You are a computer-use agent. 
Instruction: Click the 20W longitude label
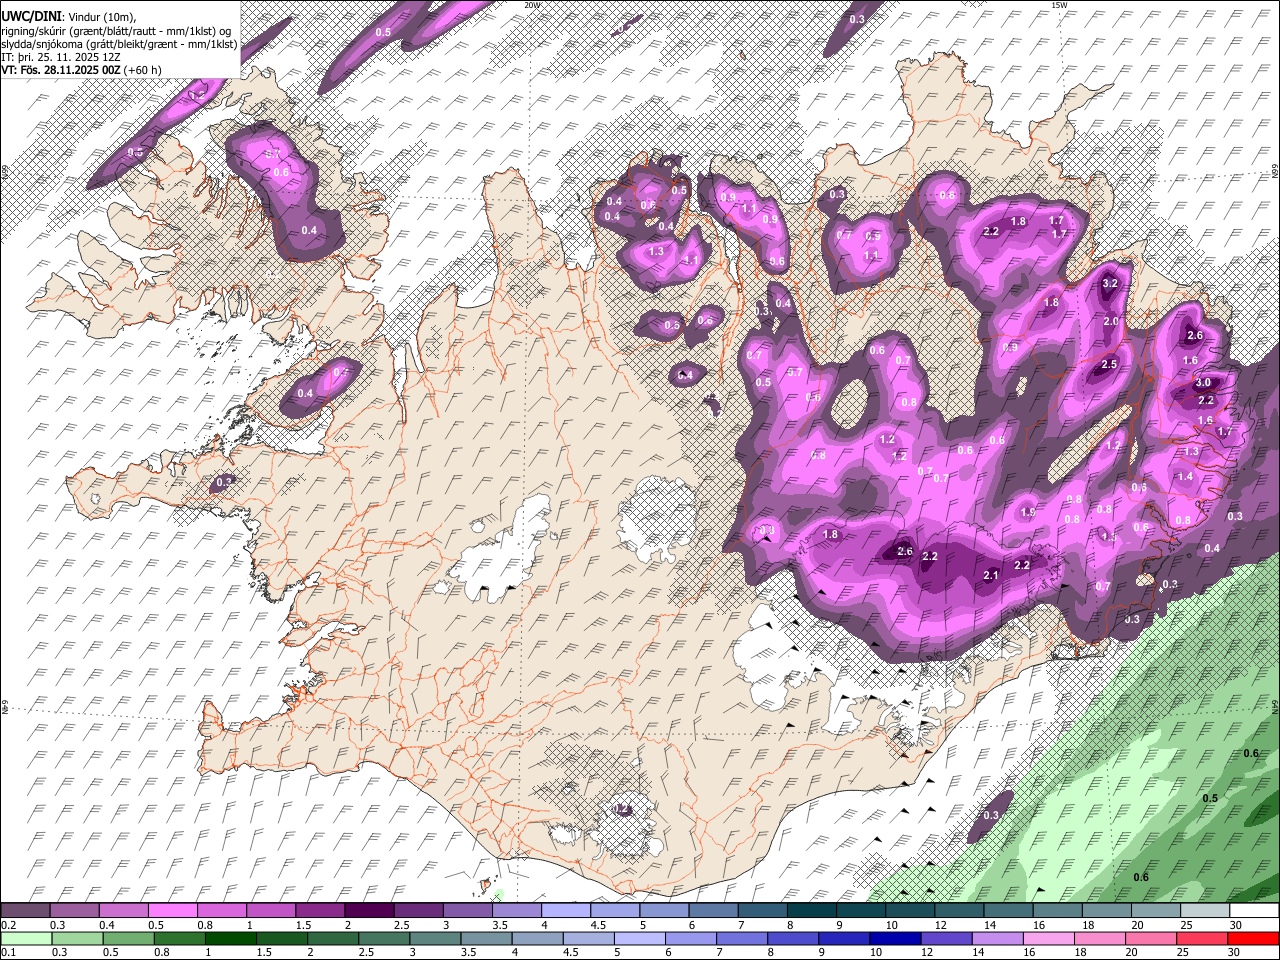point(532,5)
